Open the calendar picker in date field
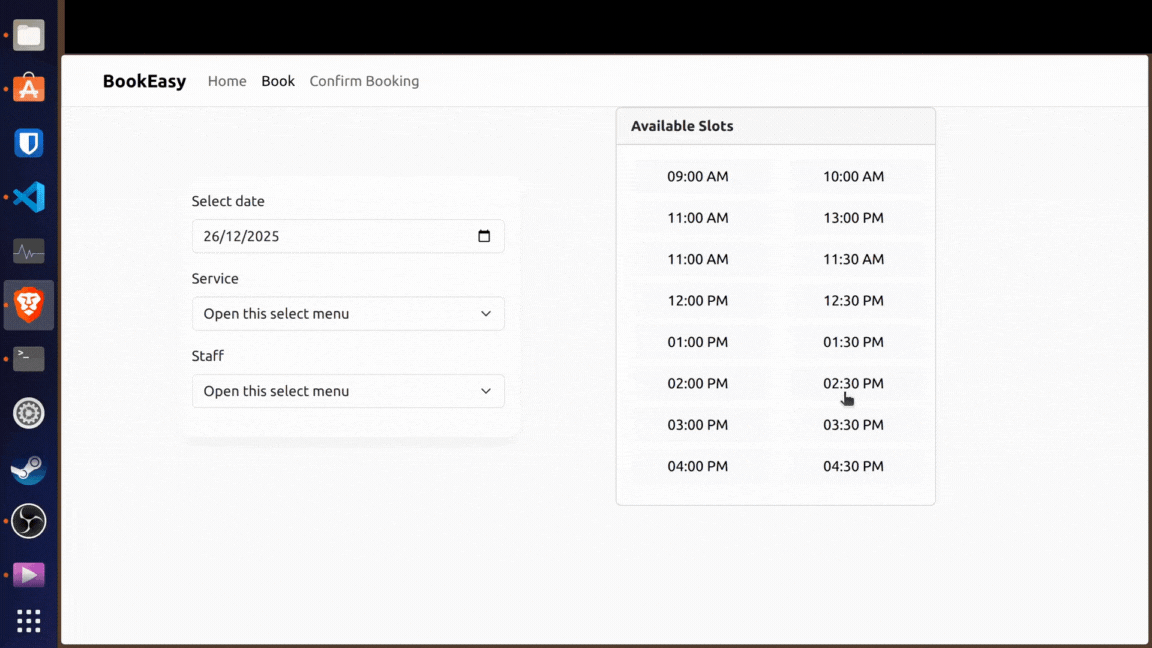This screenshot has height=648, width=1152. pyautogui.click(x=483, y=236)
